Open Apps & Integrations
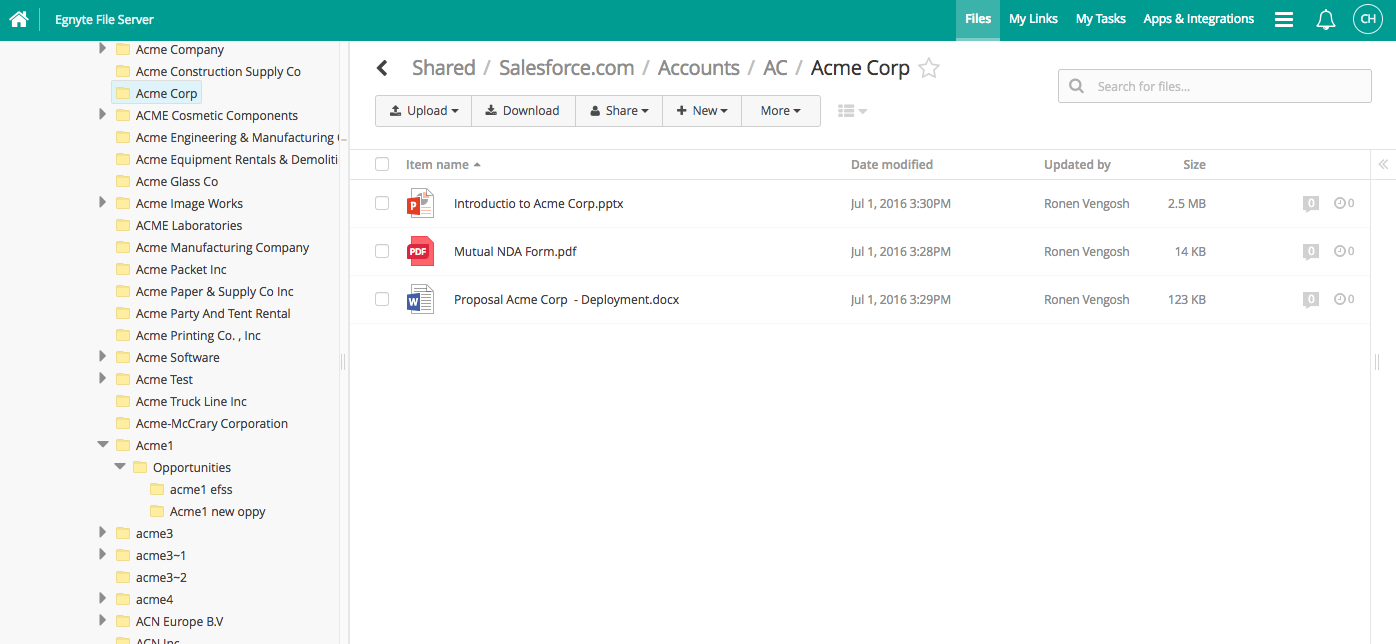 [x=1198, y=19]
